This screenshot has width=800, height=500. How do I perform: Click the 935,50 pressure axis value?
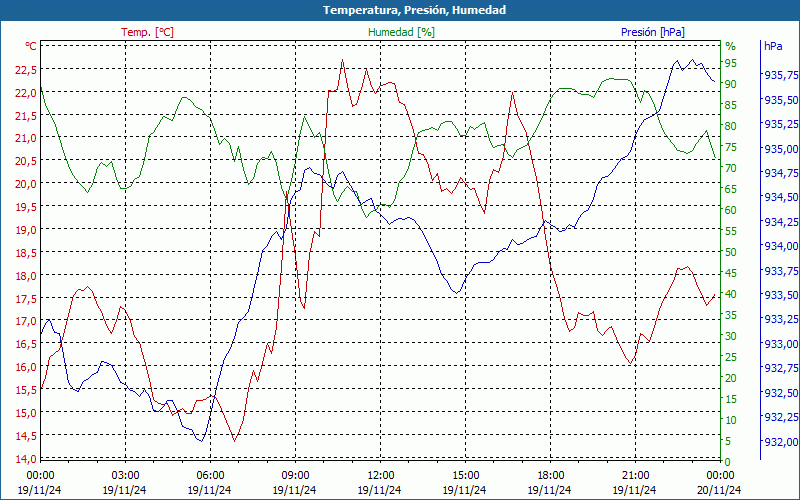point(781,99)
